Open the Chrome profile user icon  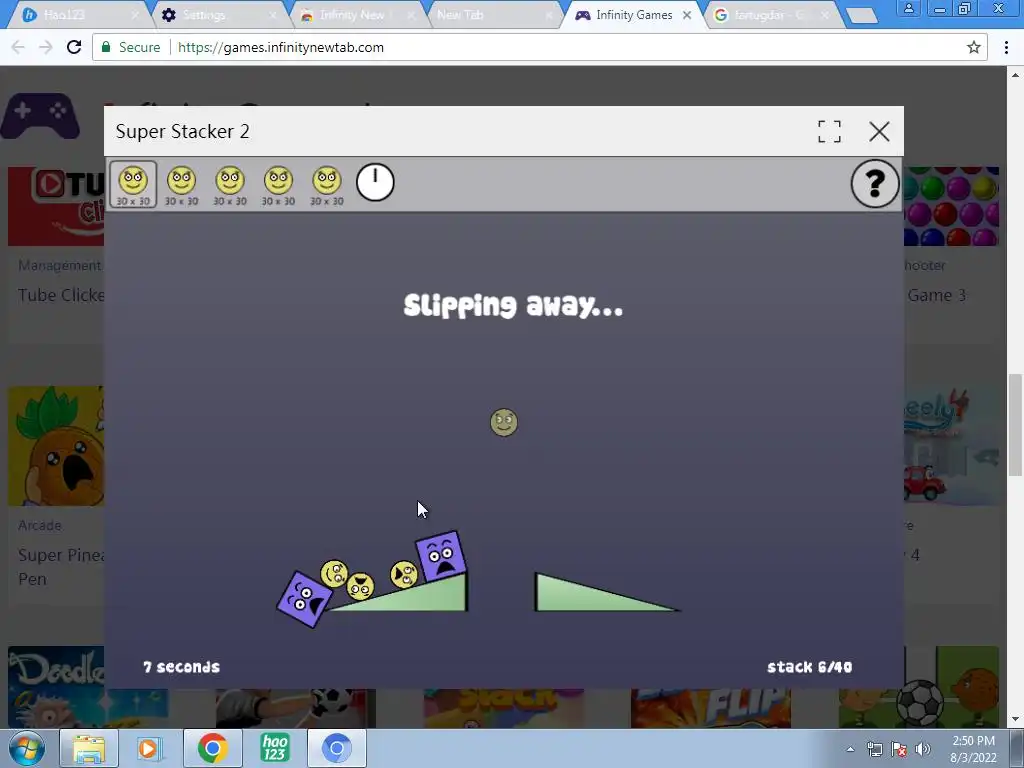[x=908, y=8]
